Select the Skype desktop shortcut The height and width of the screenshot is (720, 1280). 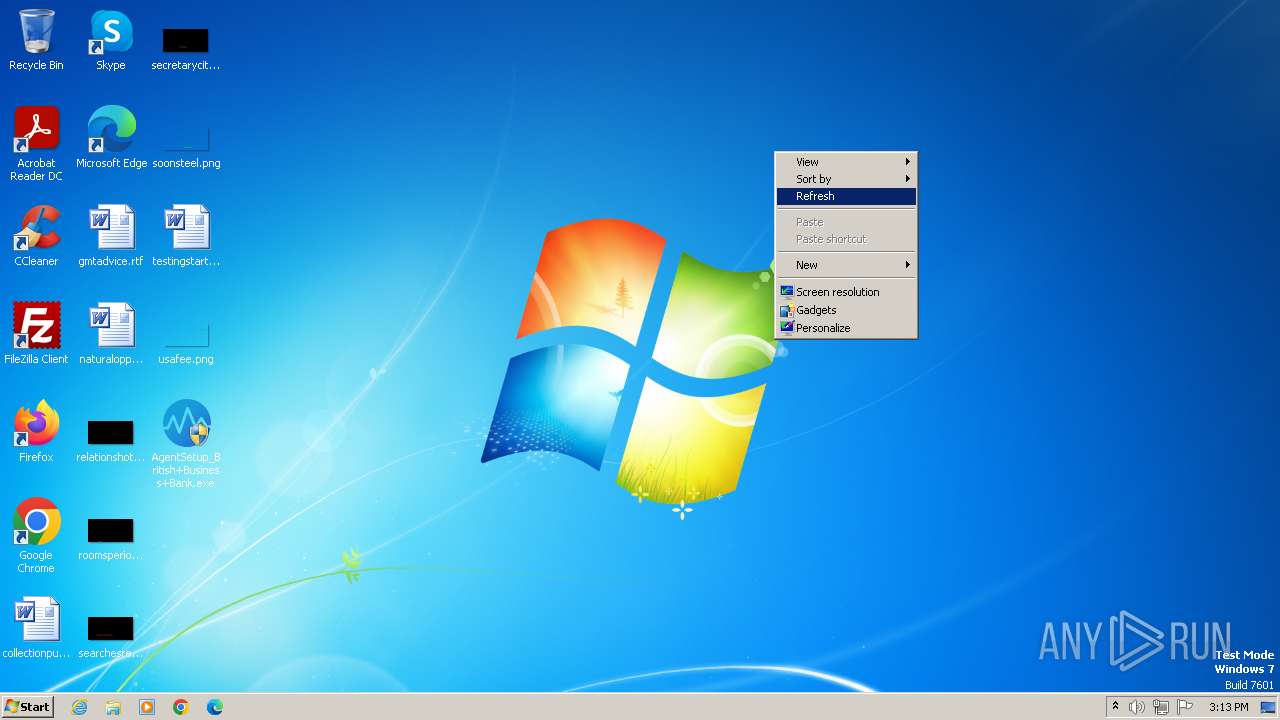(x=111, y=40)
